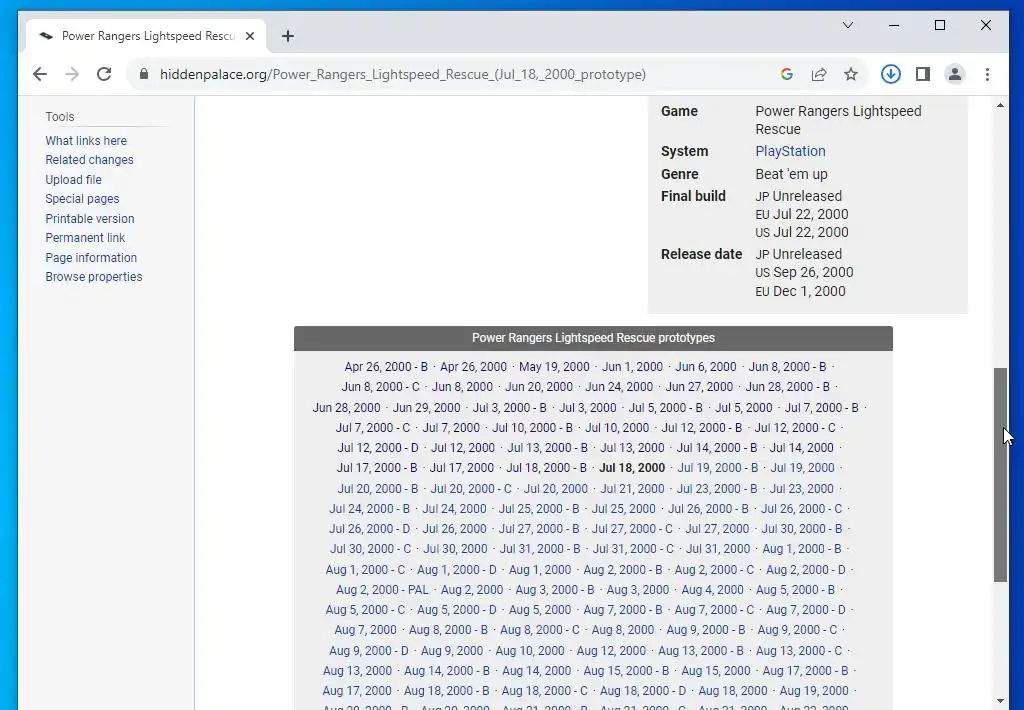This screenshot has width=1024, height=710.
Task: Click the address bar URL
Action: 402,74
